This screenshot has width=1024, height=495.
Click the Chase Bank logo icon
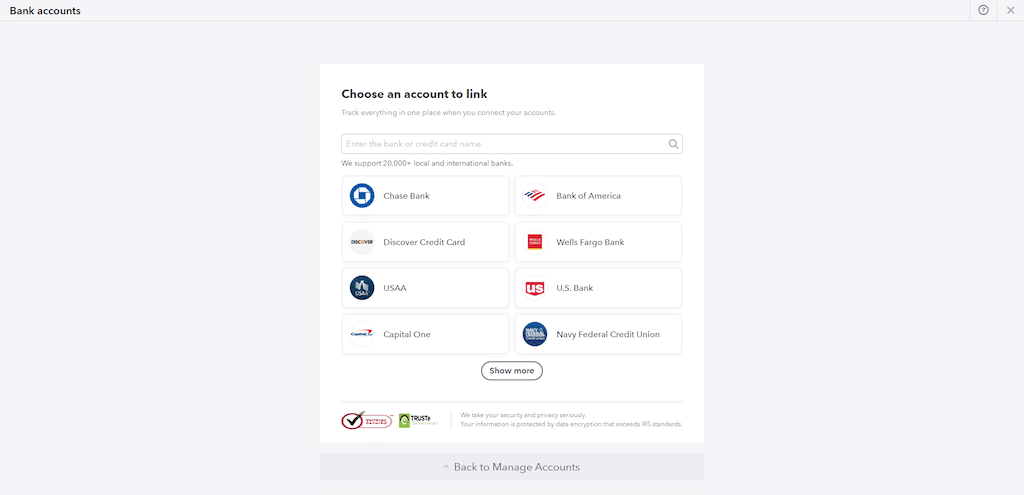[x=362, y=196]
